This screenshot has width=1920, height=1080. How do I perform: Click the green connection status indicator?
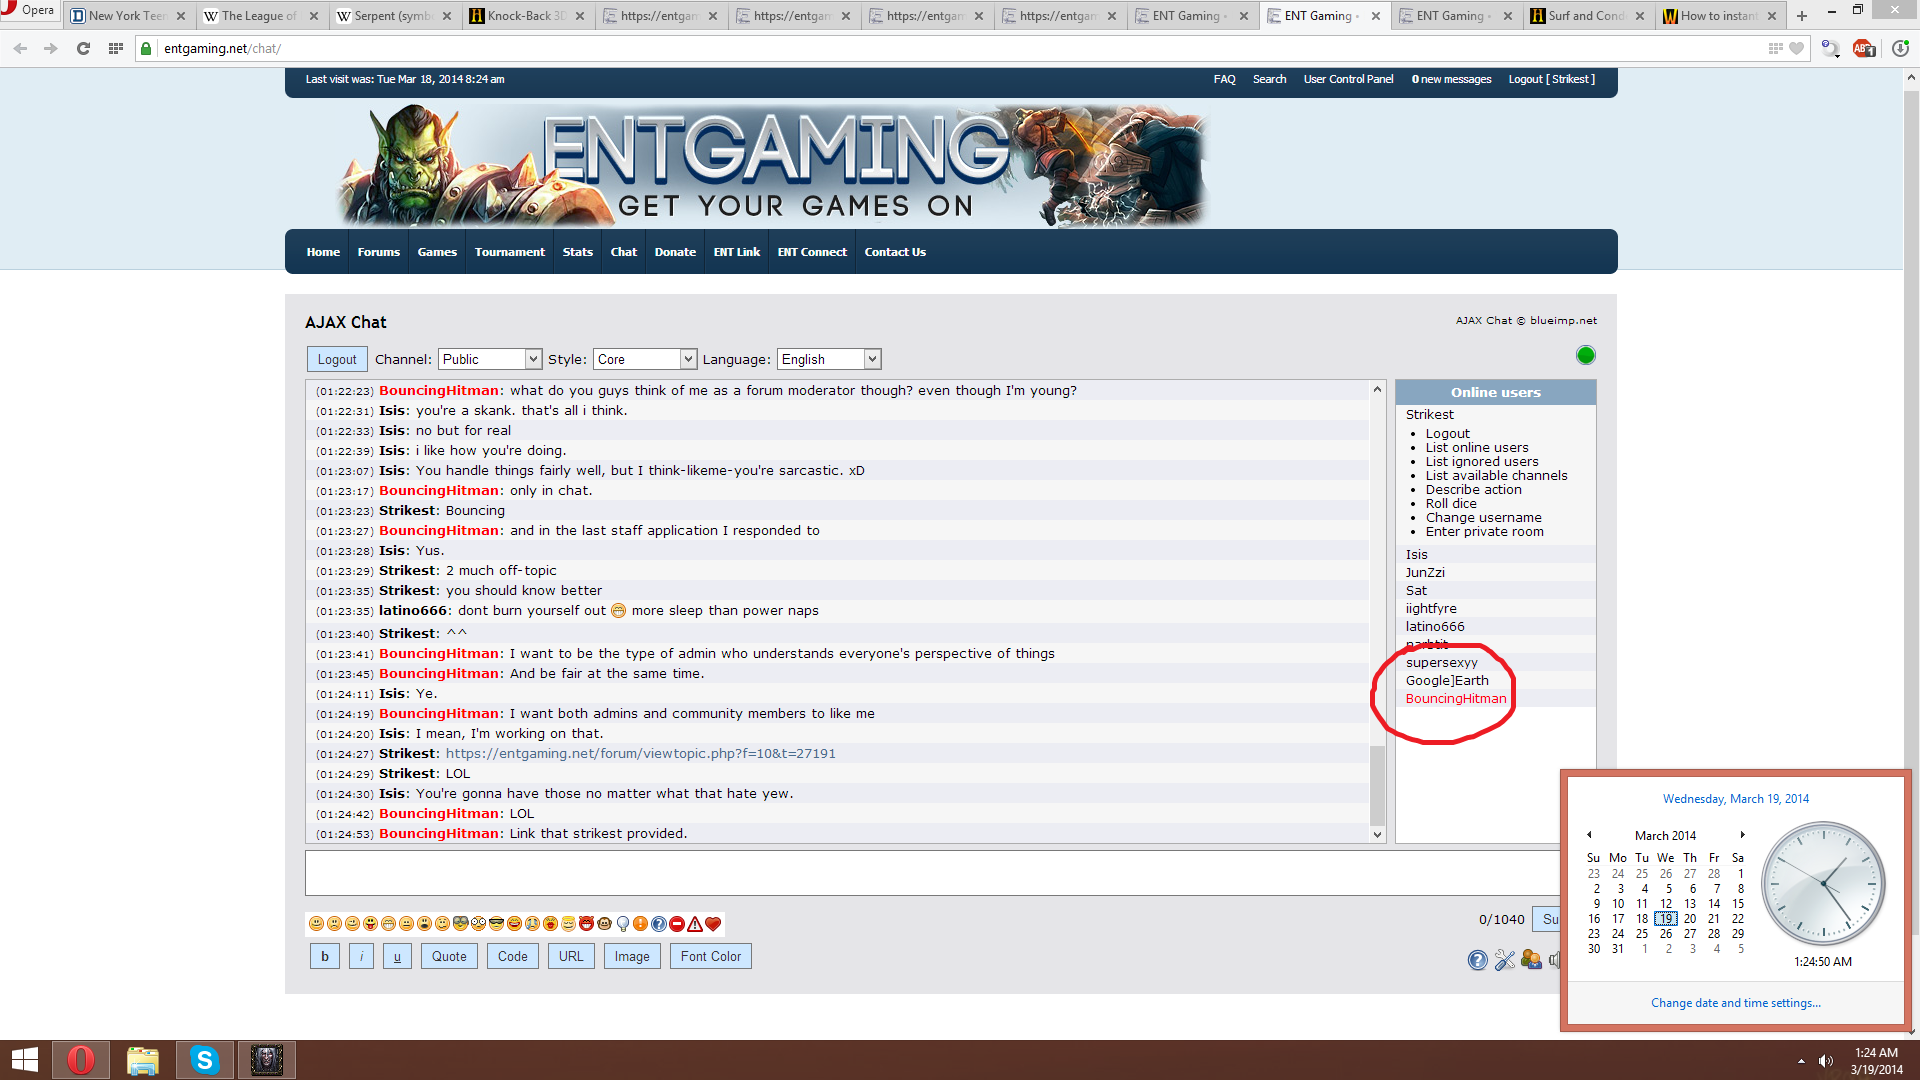click(x=1586, y=355)
